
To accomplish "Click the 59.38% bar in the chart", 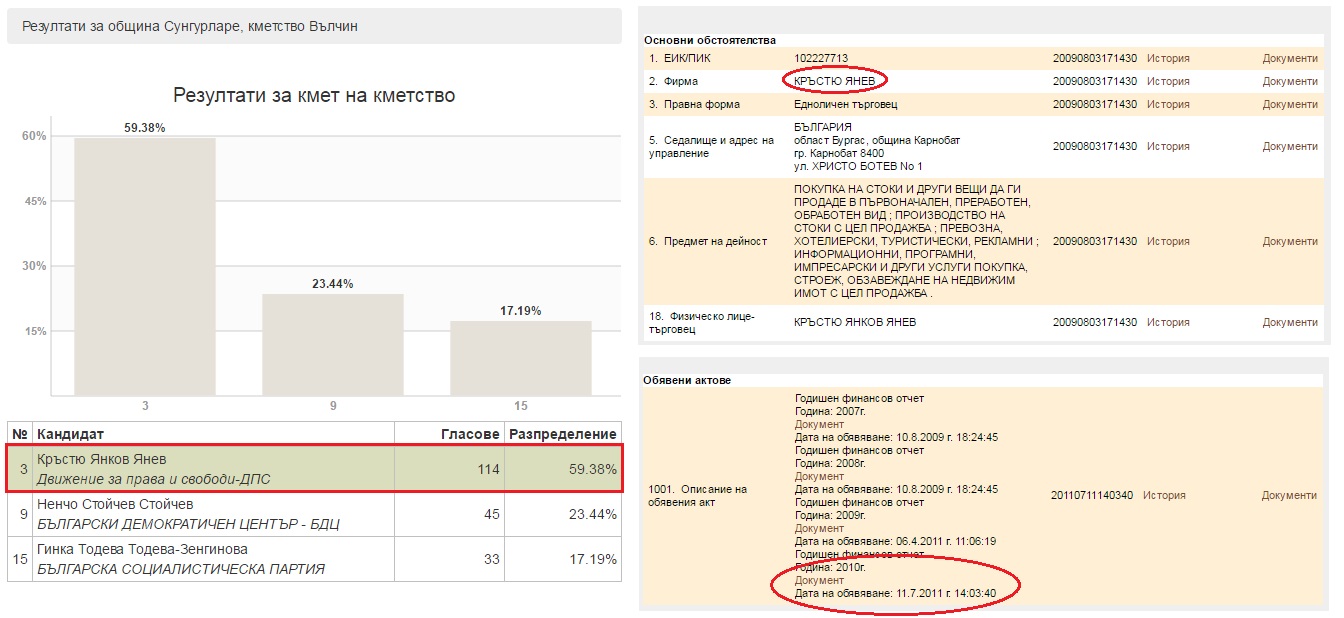I will 145,266.
